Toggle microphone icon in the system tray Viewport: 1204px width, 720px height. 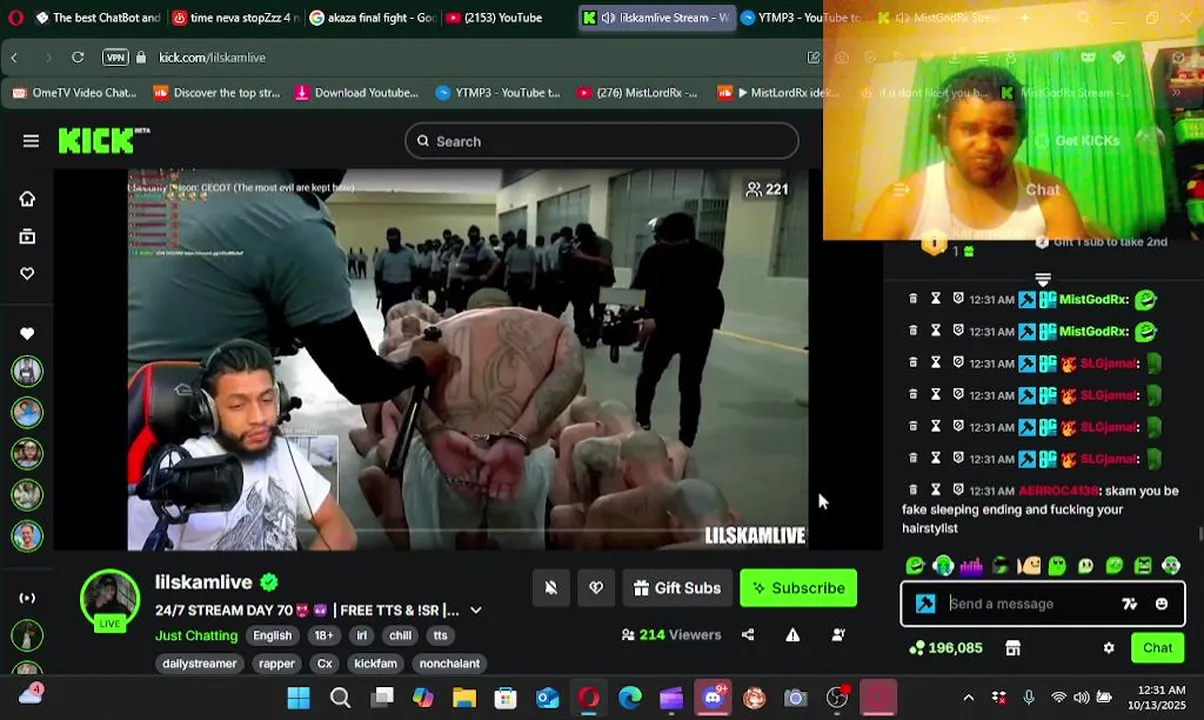point(1029,697)
